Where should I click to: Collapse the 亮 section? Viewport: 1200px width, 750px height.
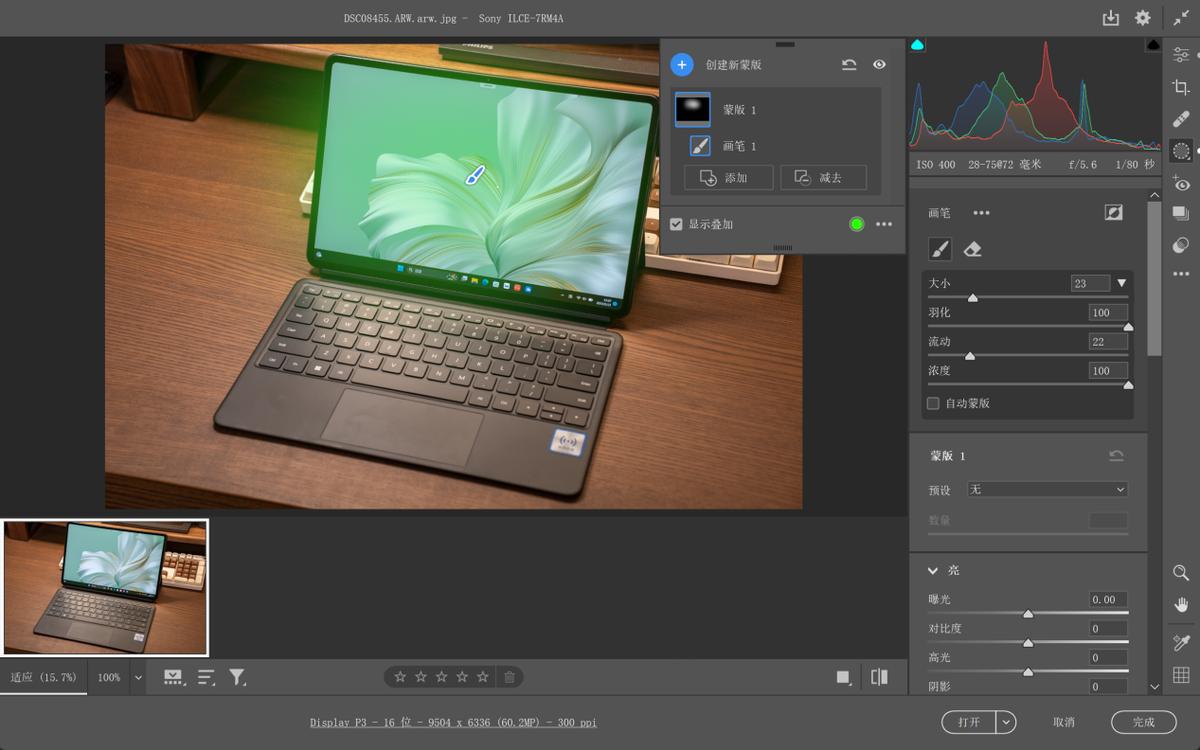point(933,570)
